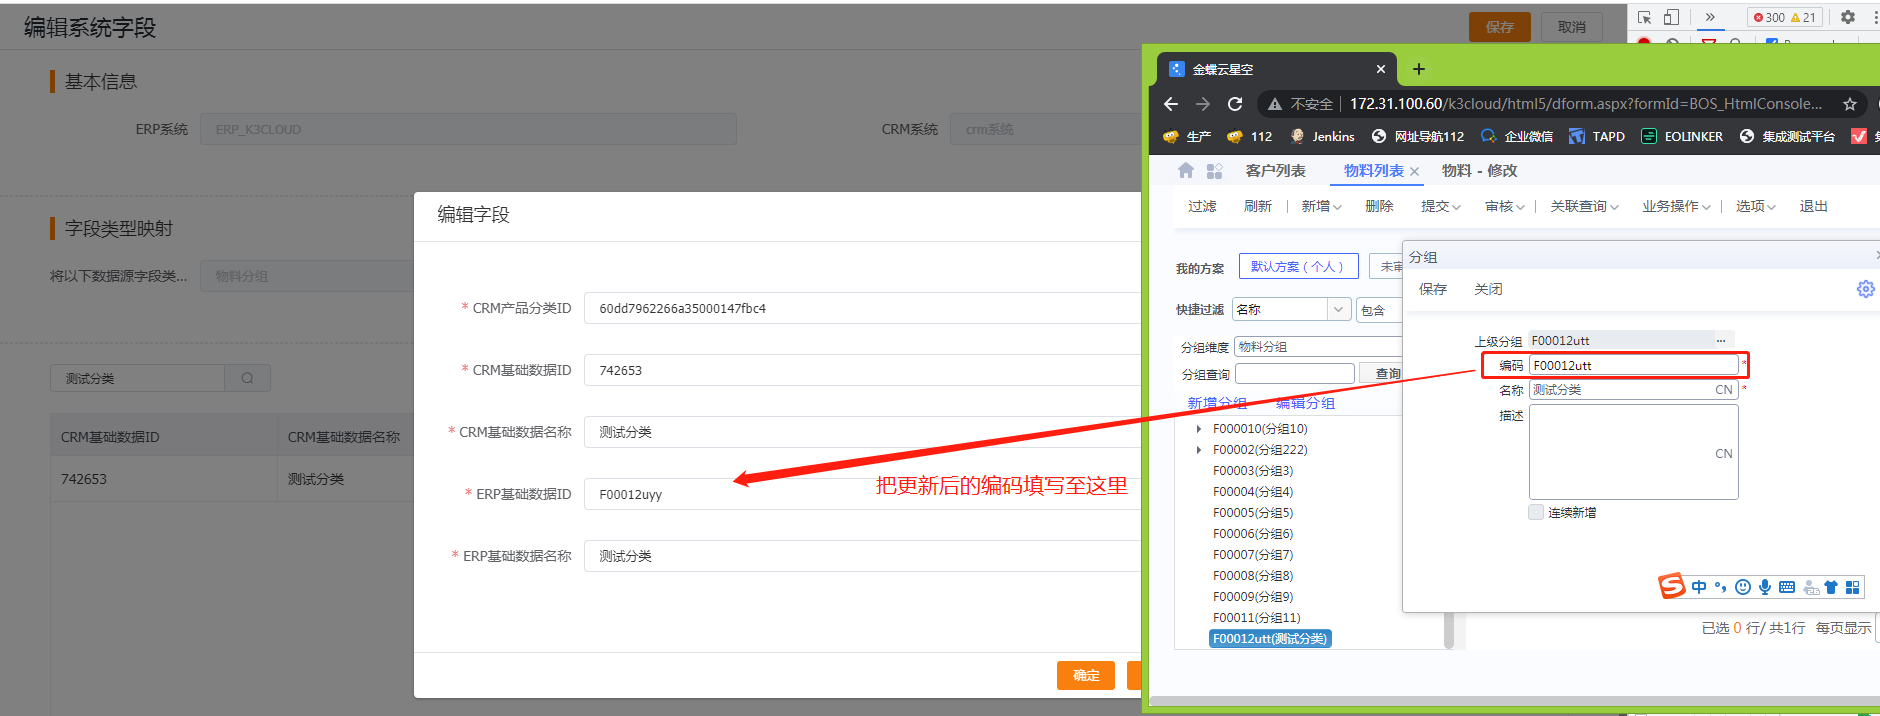Click the 查询 group search button
The height and width of the screenshot is (716, 1880).
pyautogui.click(x=1387, y=374)
